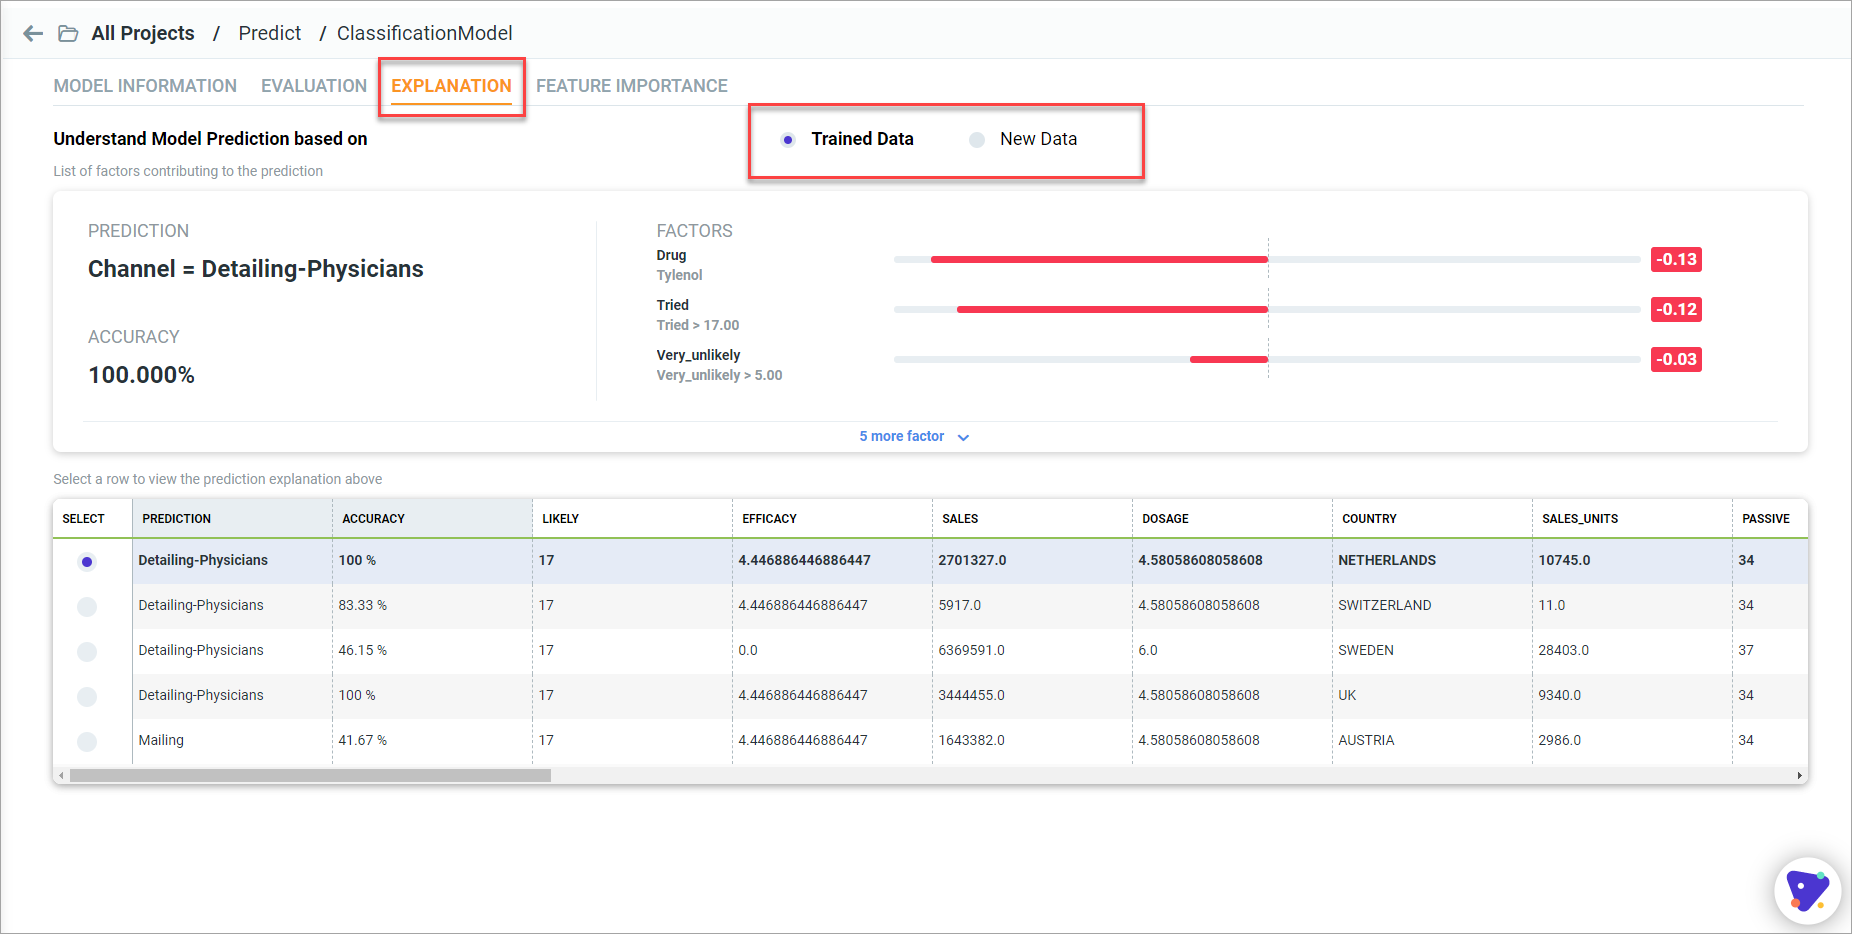The width and height of the screenshot is (1852, 934).
Task: Go to the FEATURE IMPORTANCE tab
Action: tap(632, 86)
